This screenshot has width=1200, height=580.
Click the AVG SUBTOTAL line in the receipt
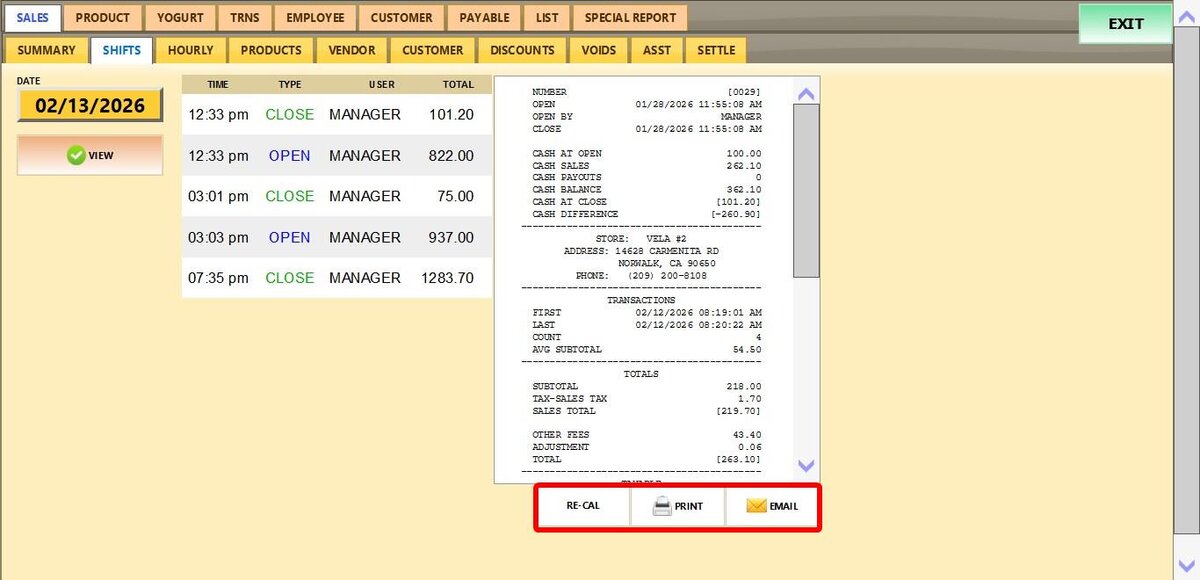click(646, 350)
